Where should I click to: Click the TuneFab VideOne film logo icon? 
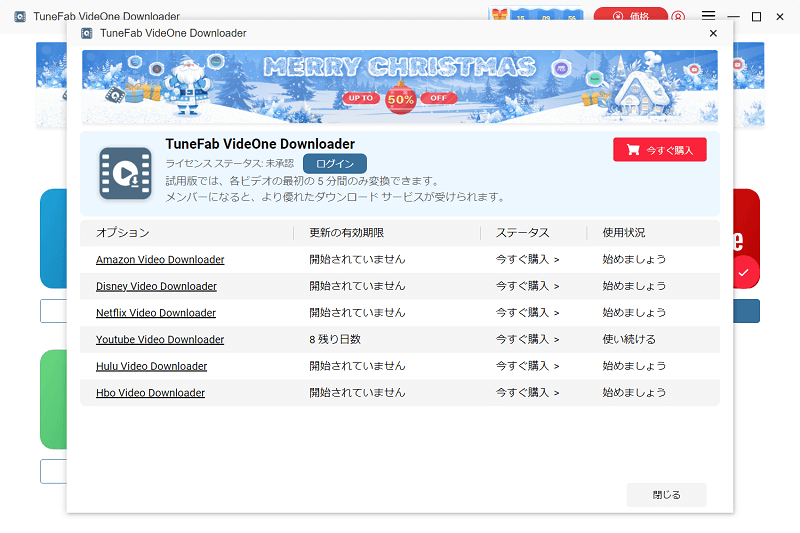tap(126, 173)
